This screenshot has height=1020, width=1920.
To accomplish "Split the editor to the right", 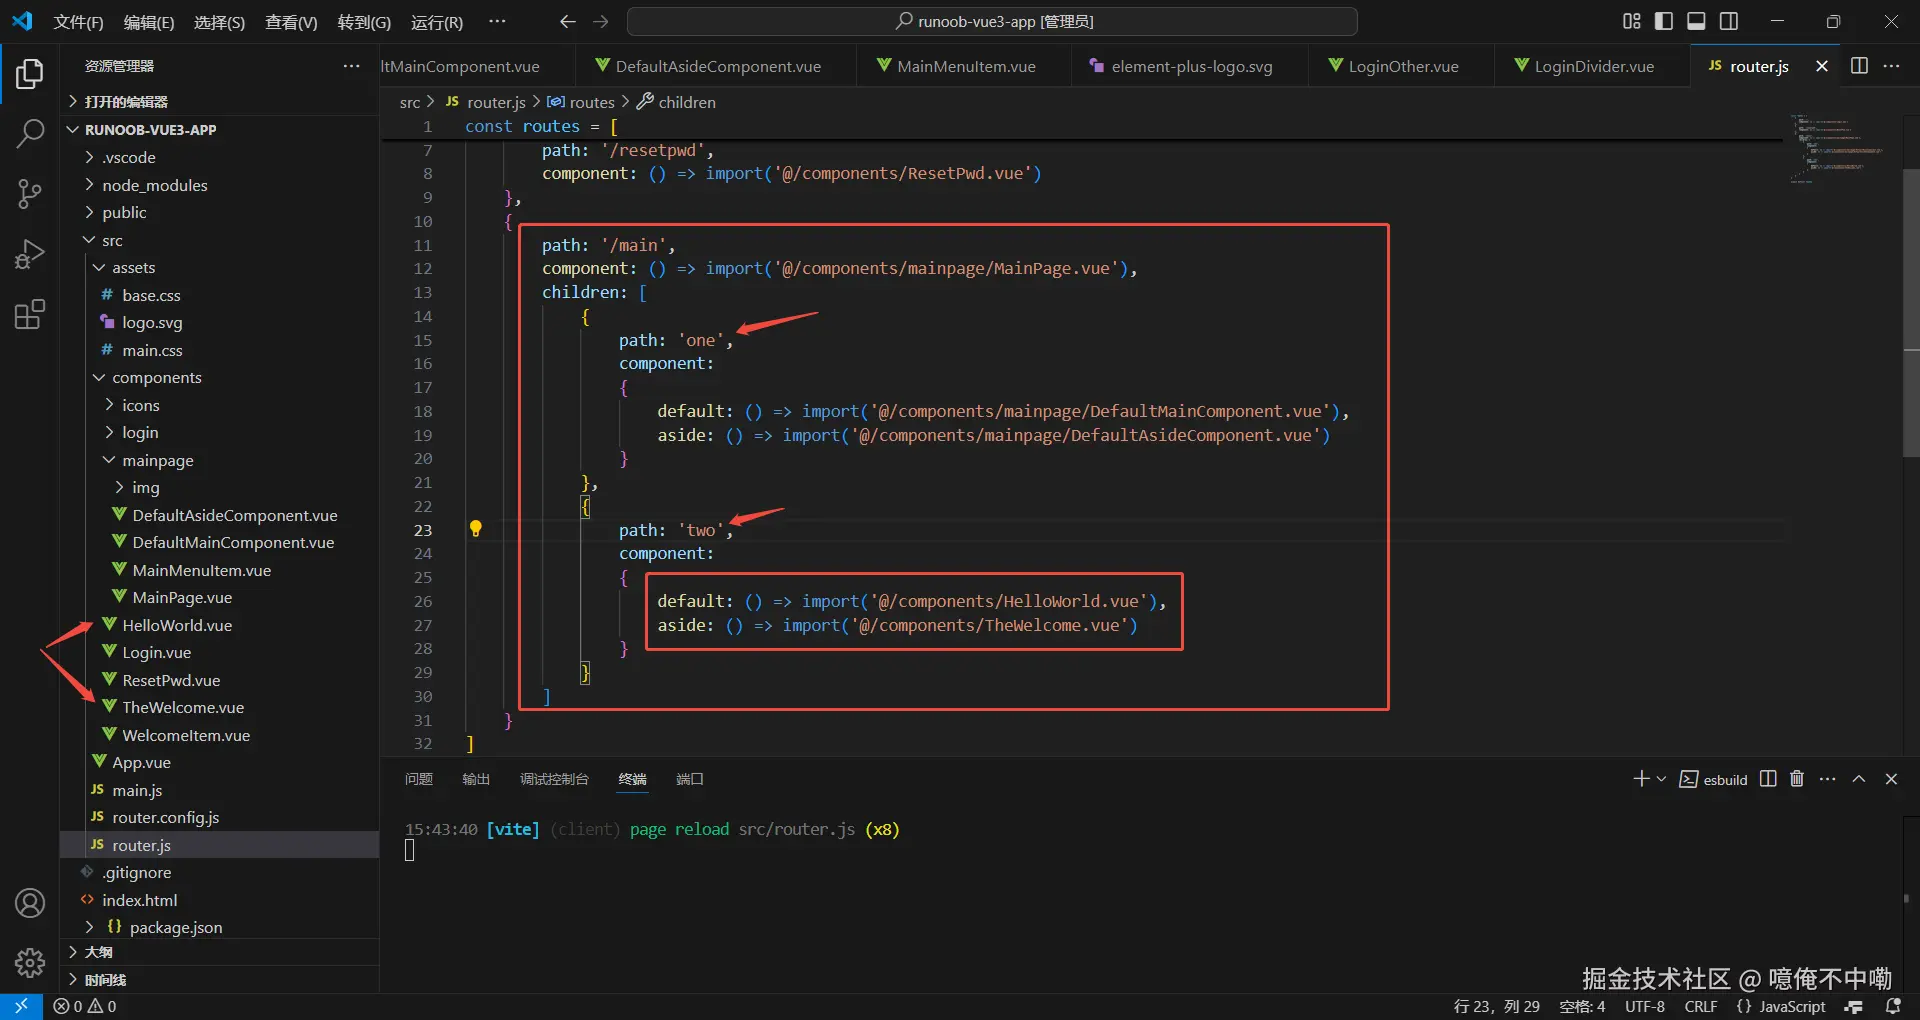I will pyautogui.click(x=1859, y=66).
